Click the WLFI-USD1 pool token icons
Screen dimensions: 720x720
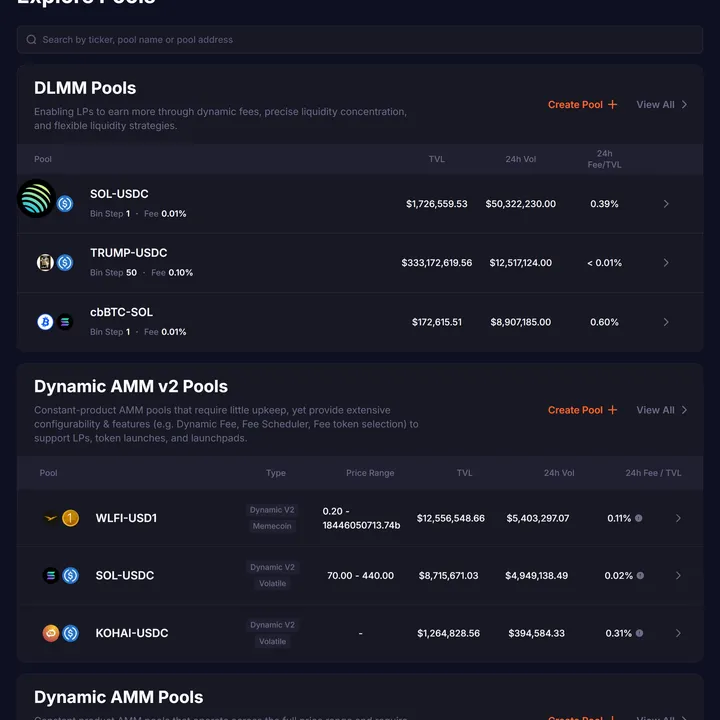[x=60, y=518]
